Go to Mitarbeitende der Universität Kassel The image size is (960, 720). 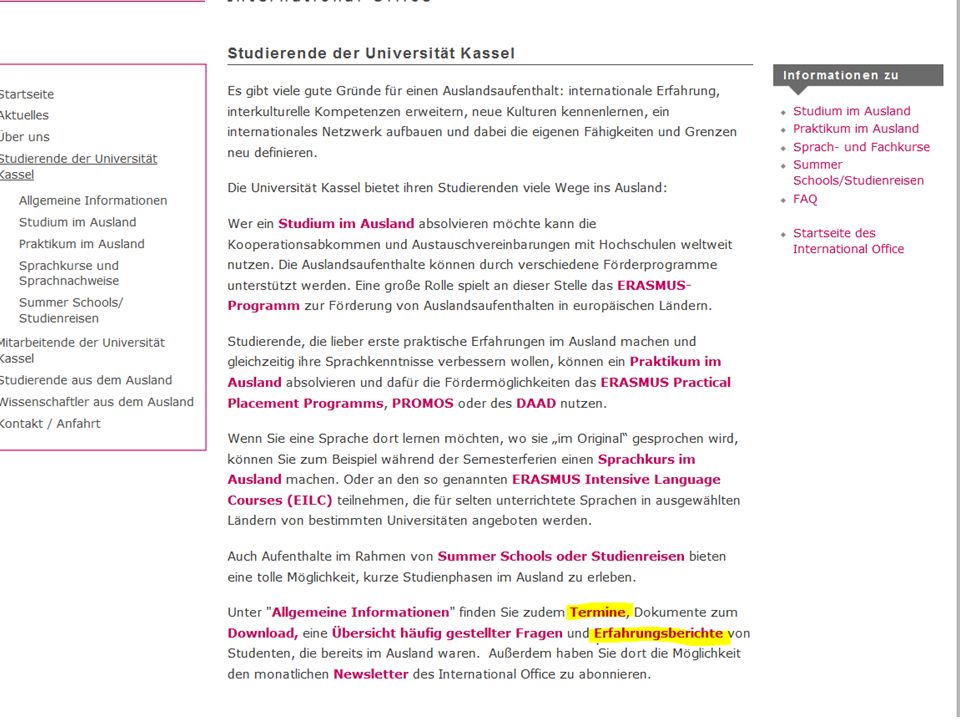point(83,350)
